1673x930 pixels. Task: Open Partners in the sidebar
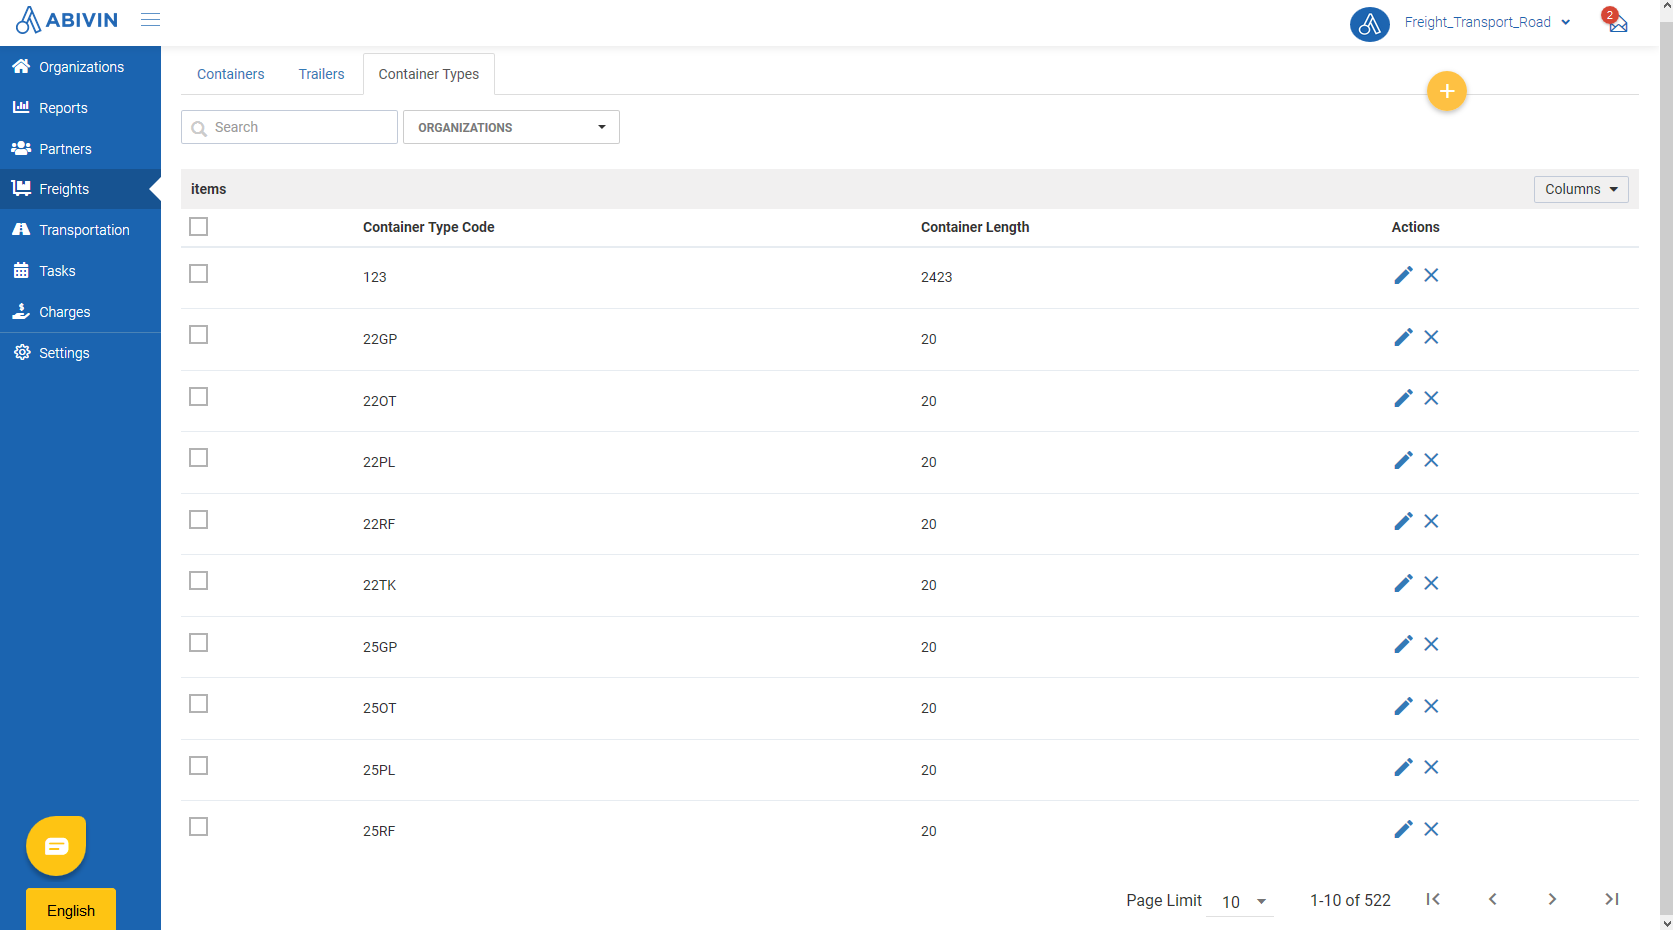coord(80,149)
